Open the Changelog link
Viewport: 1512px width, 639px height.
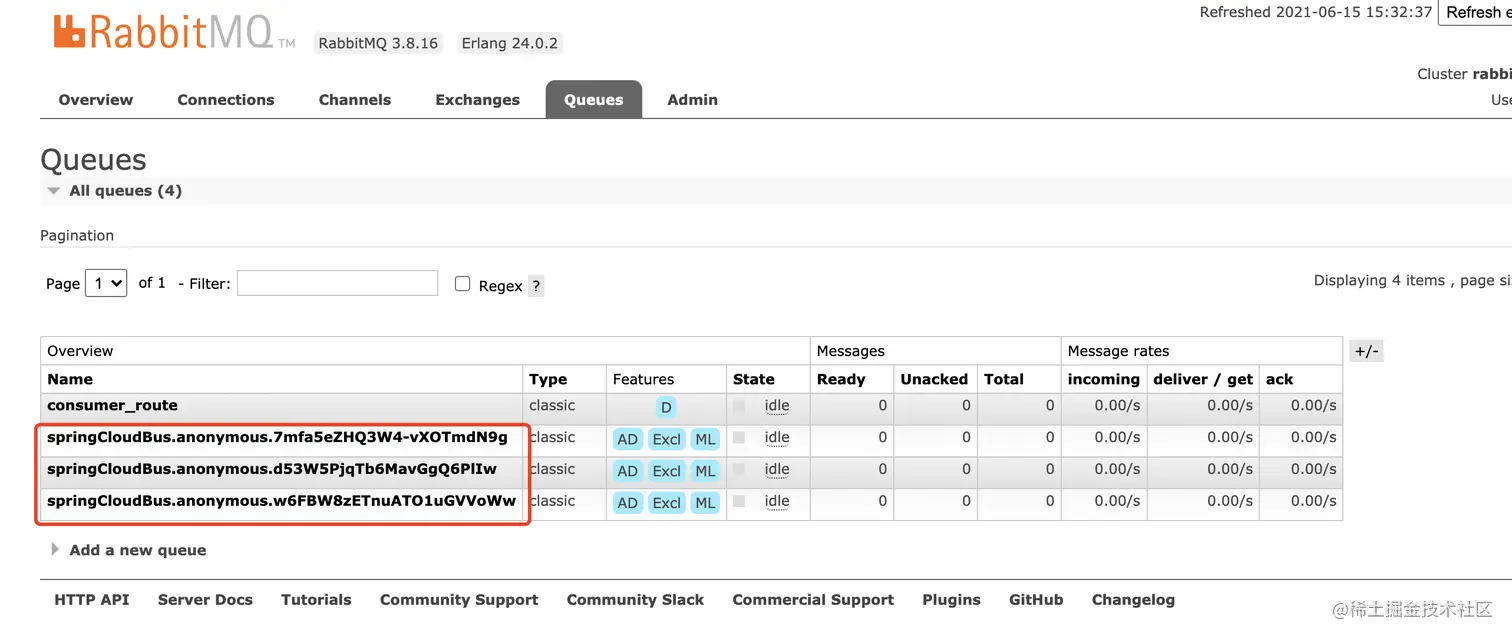1133,600
